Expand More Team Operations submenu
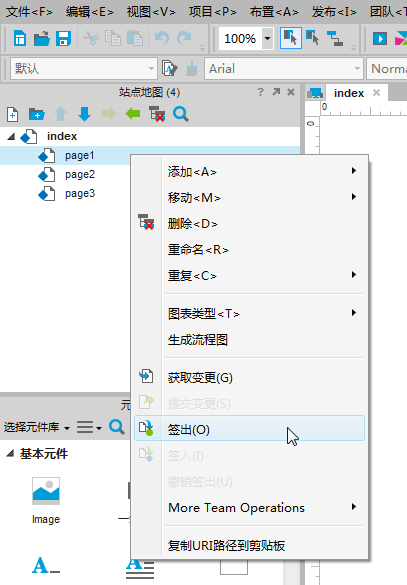 point(249,507)
